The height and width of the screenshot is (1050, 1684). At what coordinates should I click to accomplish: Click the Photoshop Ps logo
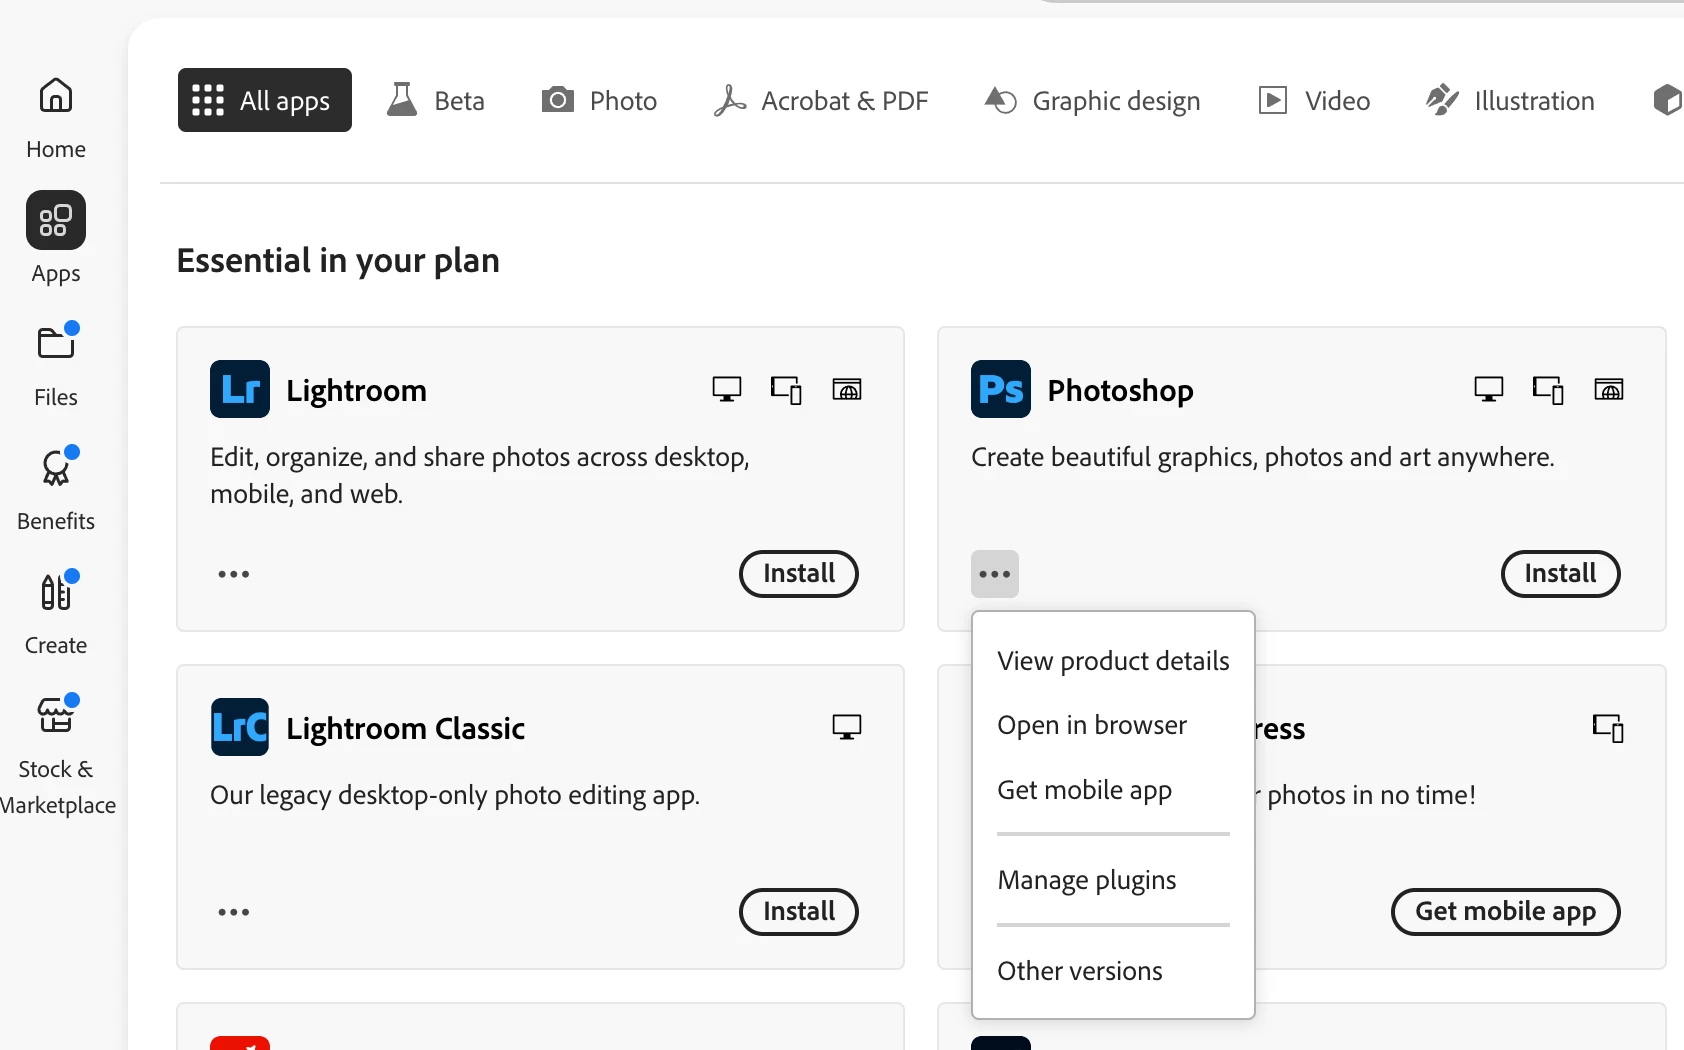point(1000,389)
